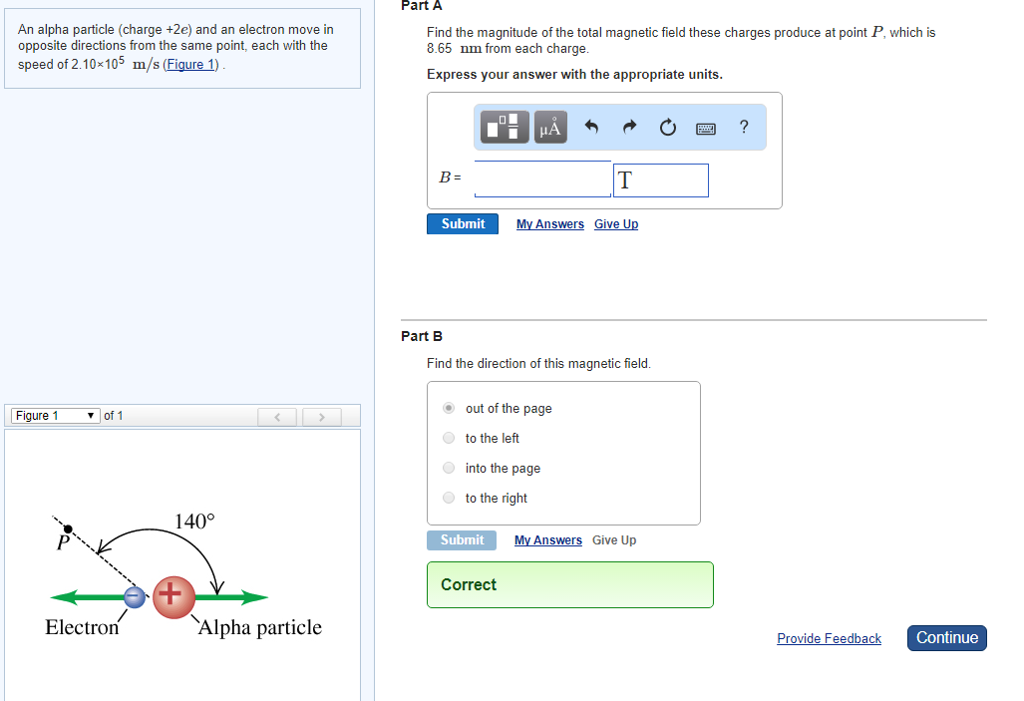Viewport: 1024px width, 701px height.
Task: Click the previous figure chevron
Action: tap(277, 416)
